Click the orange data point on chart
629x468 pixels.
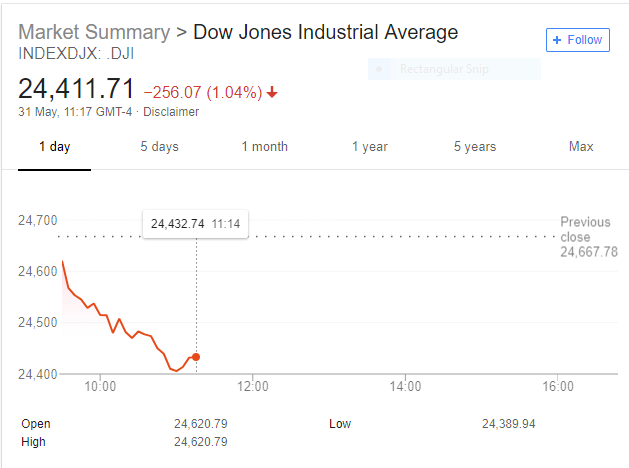click(x=196, y=357)
